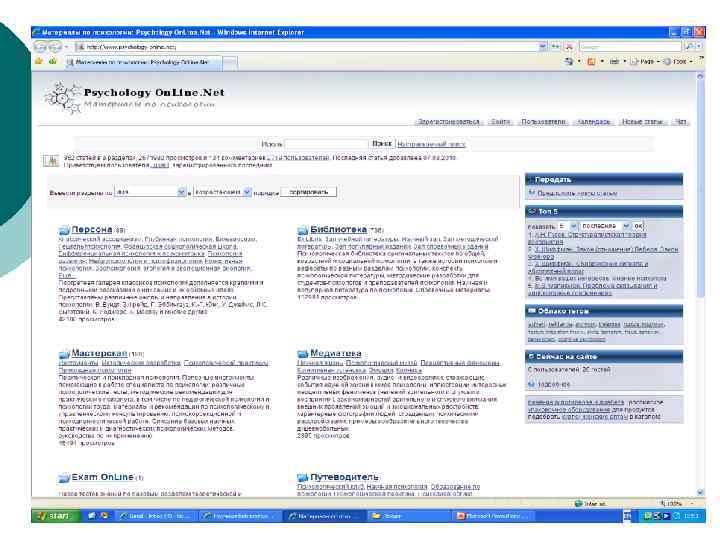The width and height of the screenshot is (720, 540).
Task: Open the Exam OnLine section folder icon
Action: 64,478
